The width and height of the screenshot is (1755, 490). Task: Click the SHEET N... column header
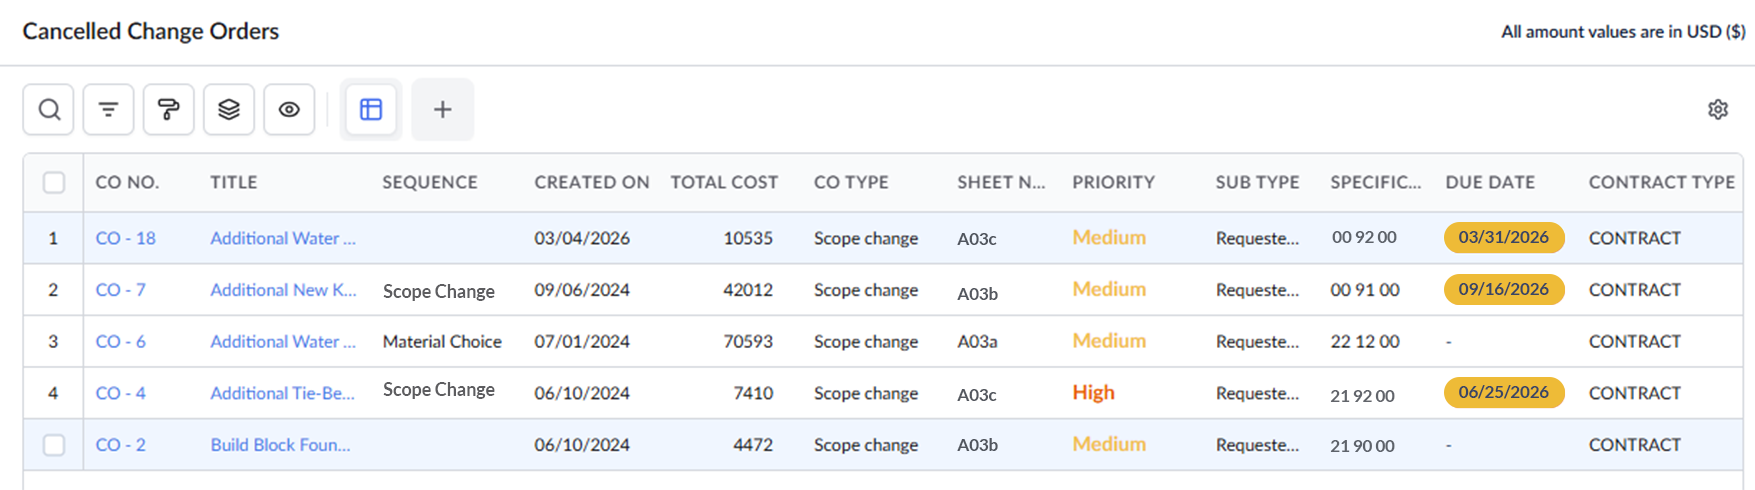pyautogui.click(x=1001, y=182)
